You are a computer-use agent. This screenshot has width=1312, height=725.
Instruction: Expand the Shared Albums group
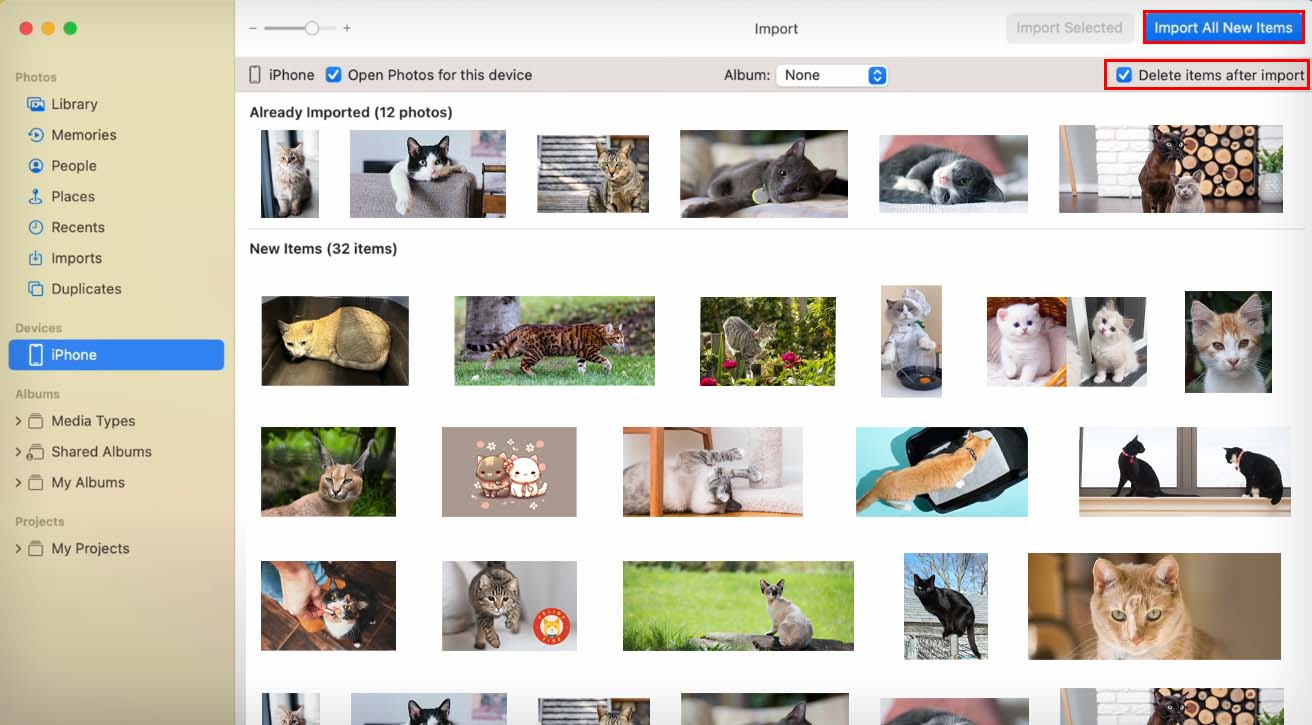(18, 452)
